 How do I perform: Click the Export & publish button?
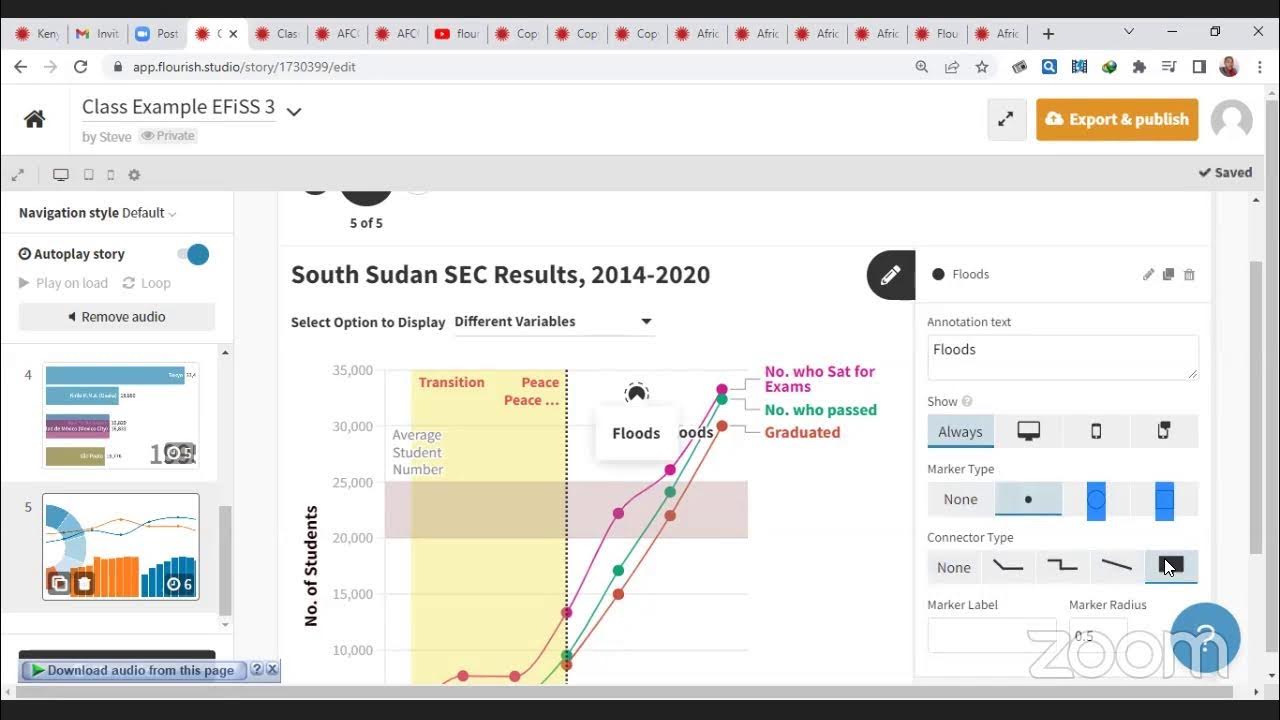pyautogui.click(x=1117, y=119)
